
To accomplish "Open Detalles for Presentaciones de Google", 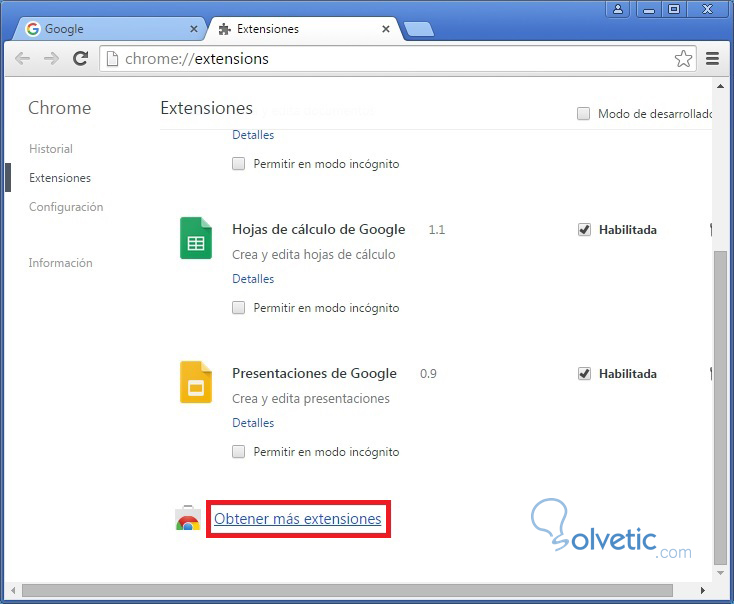I will 253,423.
